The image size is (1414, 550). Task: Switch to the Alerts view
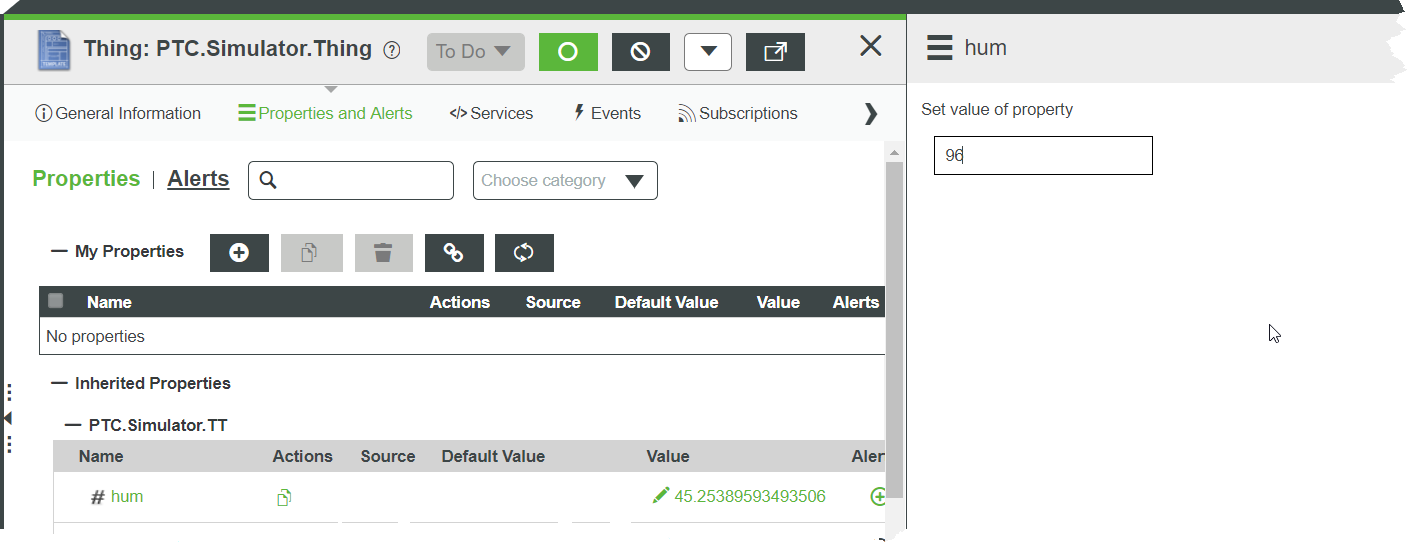click(x=198, y=179)
